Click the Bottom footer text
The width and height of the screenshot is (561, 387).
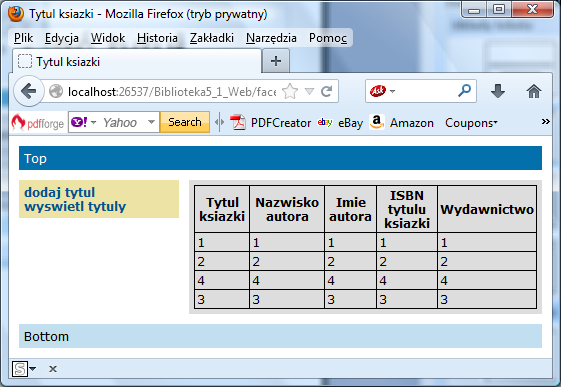point(46,336)
